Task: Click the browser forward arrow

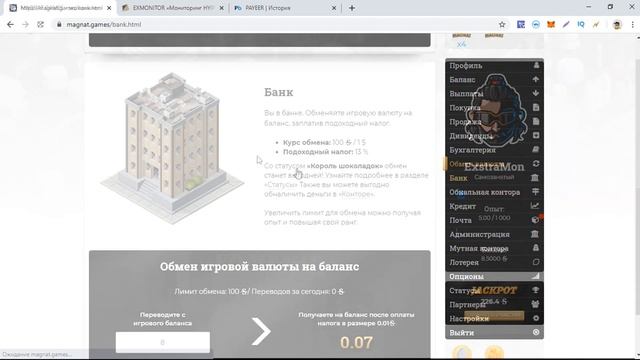Action: pyautogui.click(x=25, y=24)
